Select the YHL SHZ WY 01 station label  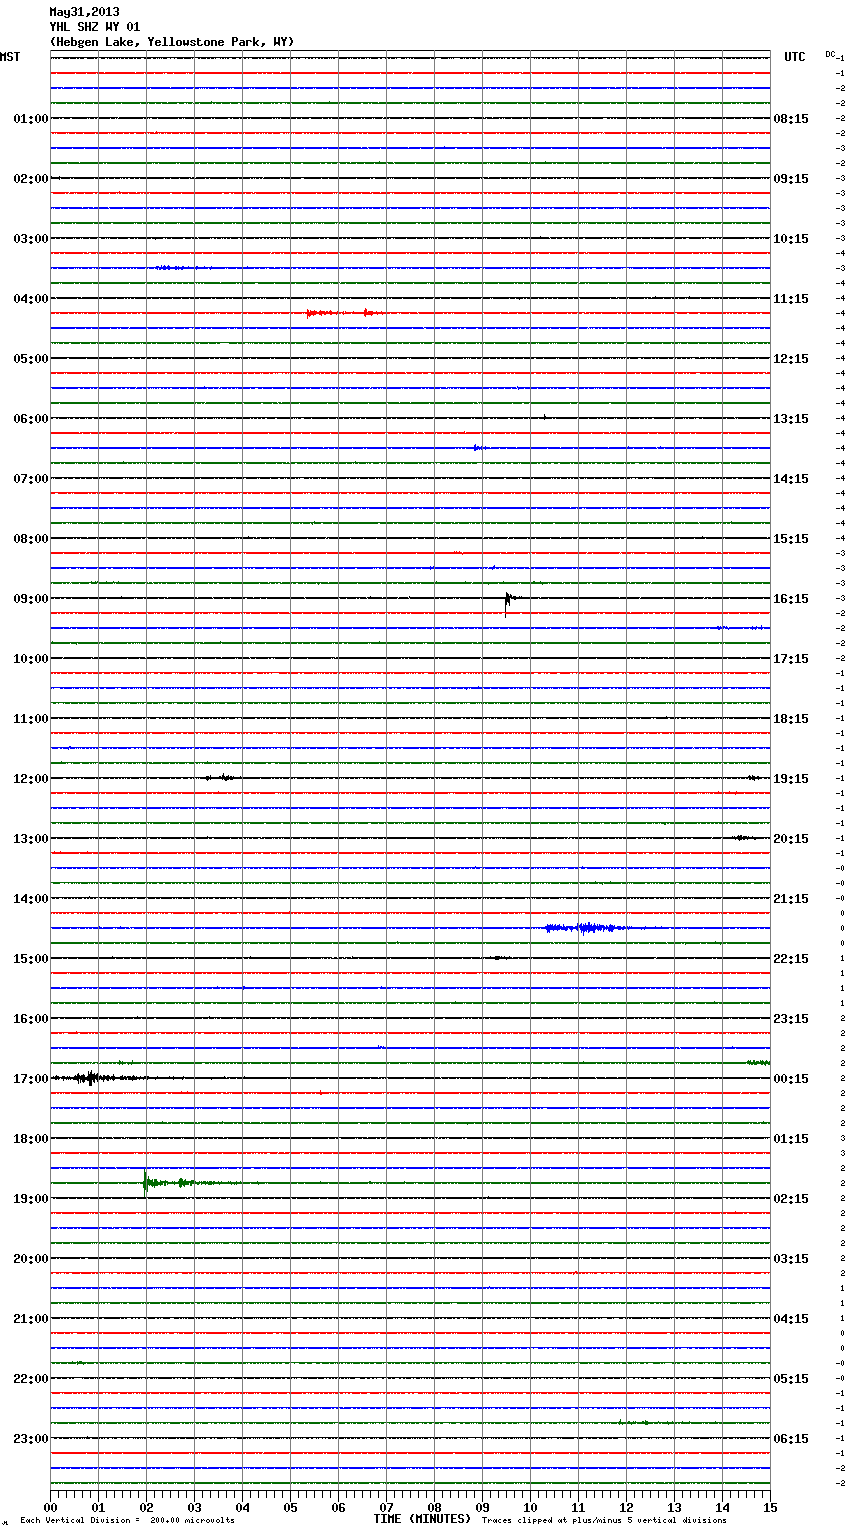pyautogui.click(x=95, y=27)
